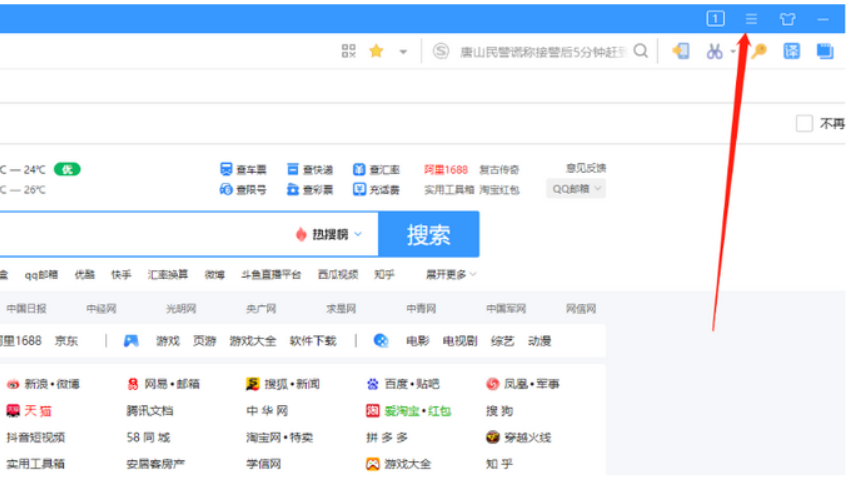
Task: Click the skin (shirt) icon in title bar
Action: tap(787, 19)
